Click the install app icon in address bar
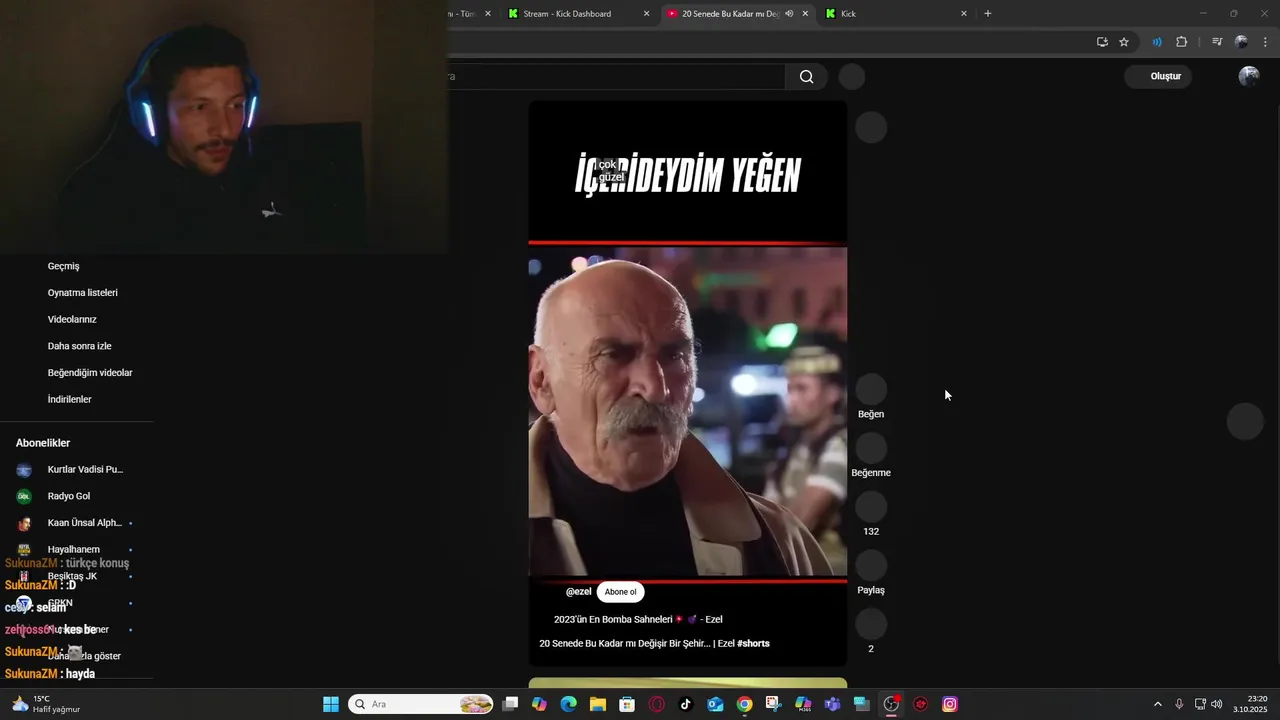This screenshot has width=1280, height=720. pos(1102,42)
